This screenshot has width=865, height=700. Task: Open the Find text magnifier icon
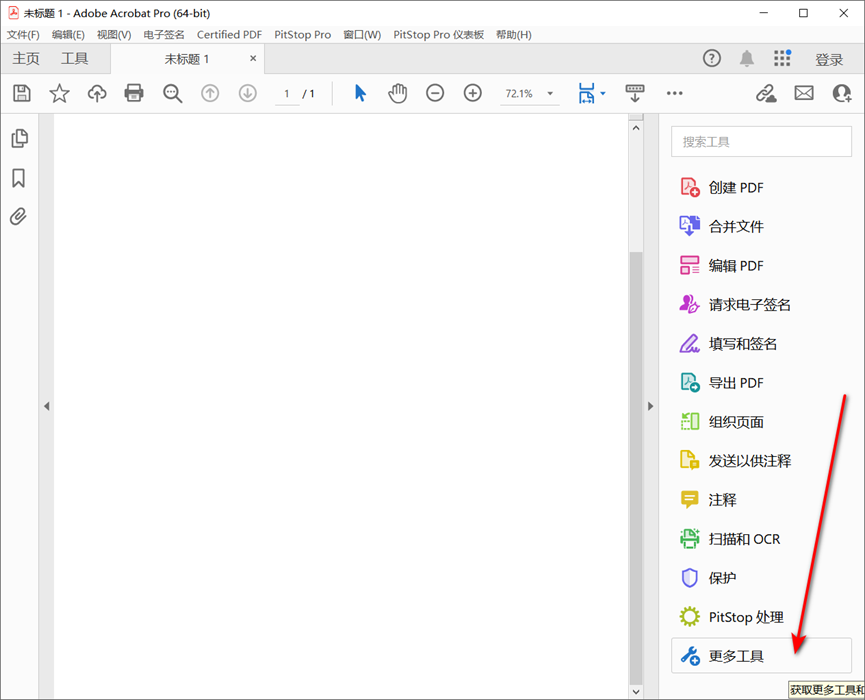(x=172, y=93)
